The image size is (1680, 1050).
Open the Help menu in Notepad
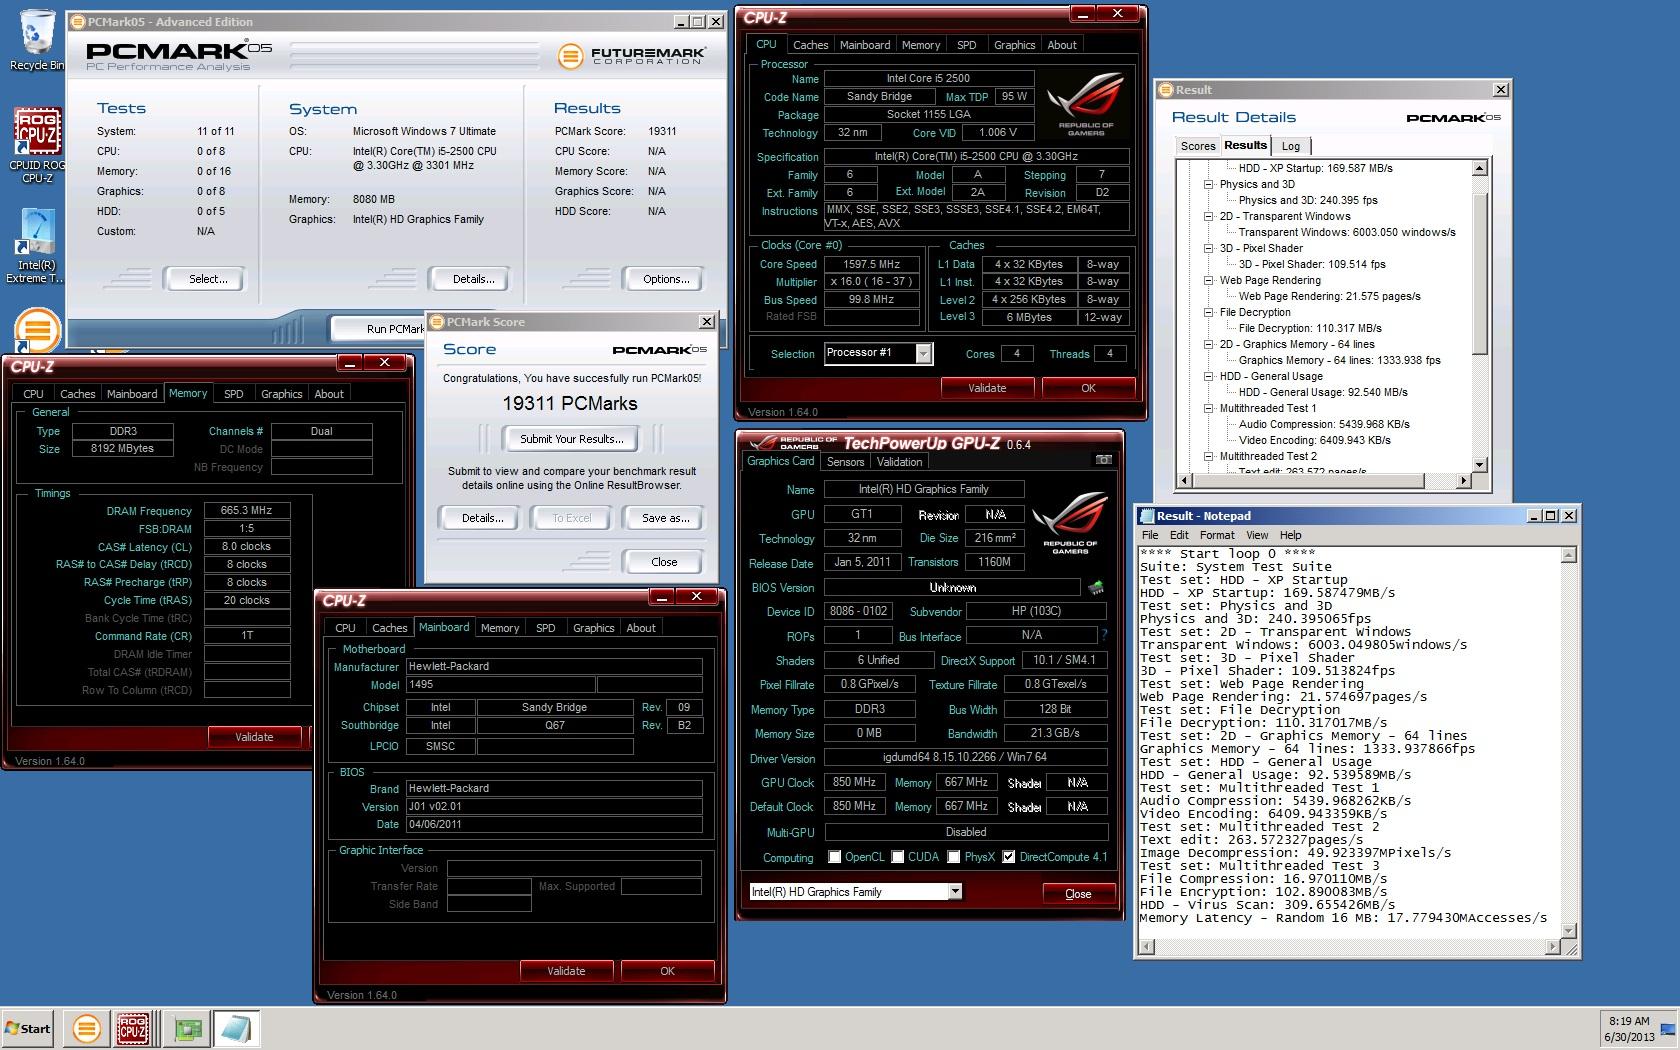tap(1290, 535)
